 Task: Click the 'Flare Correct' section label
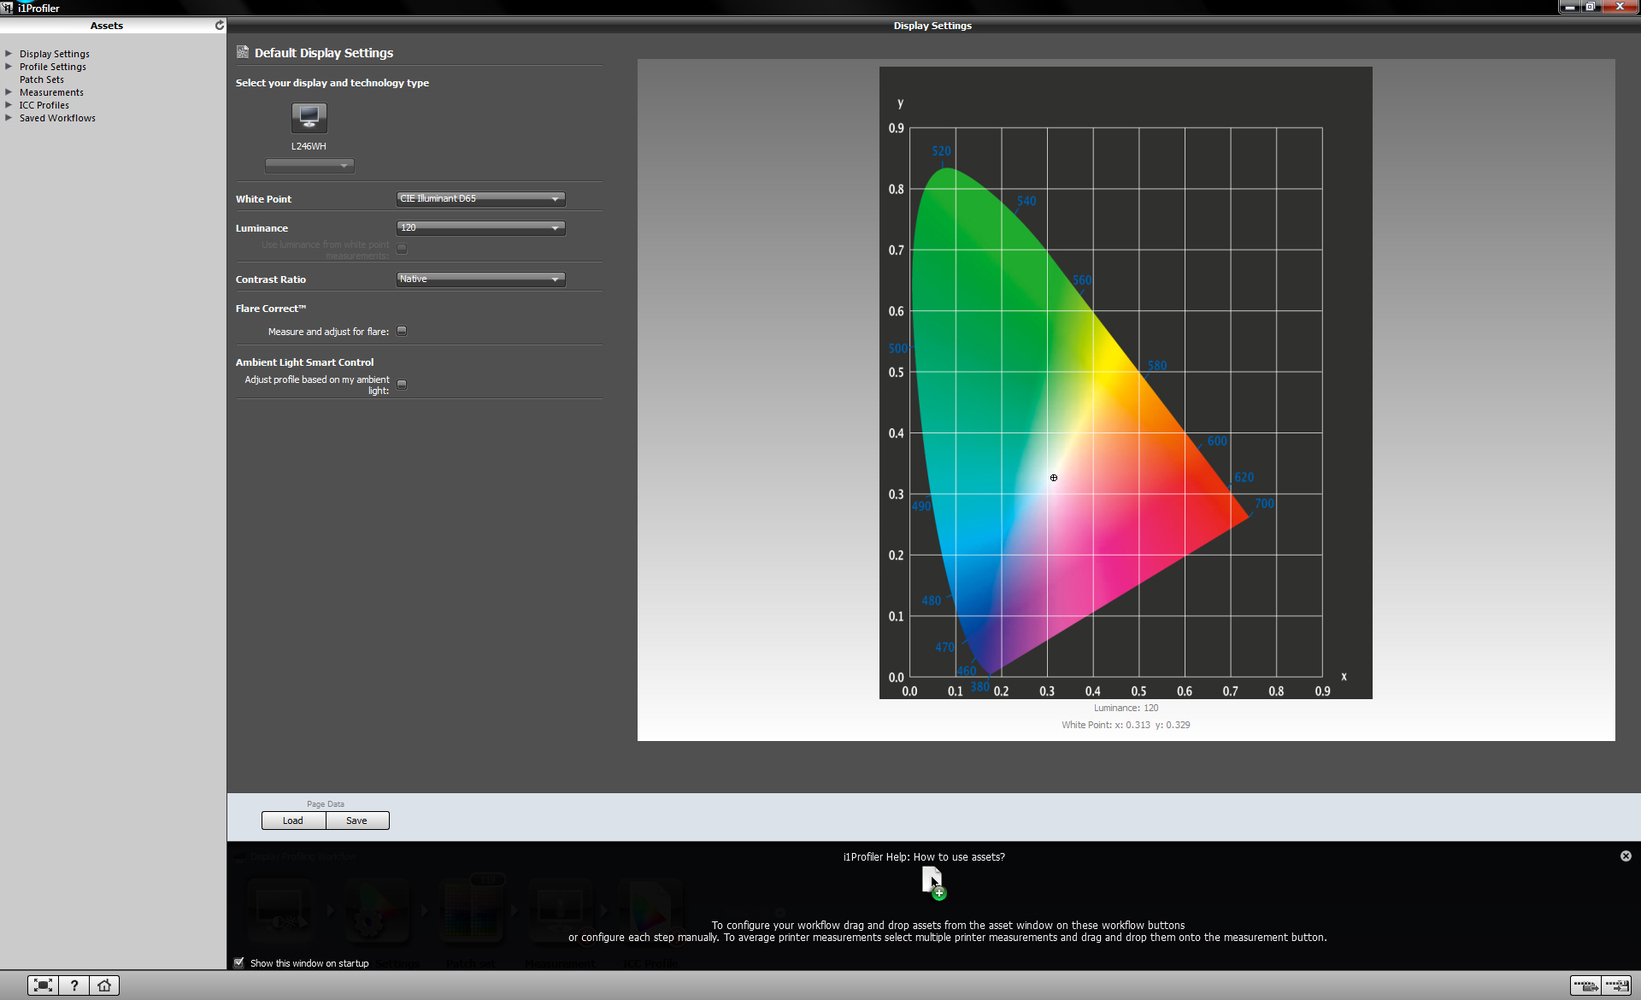[x=271, y=309]
